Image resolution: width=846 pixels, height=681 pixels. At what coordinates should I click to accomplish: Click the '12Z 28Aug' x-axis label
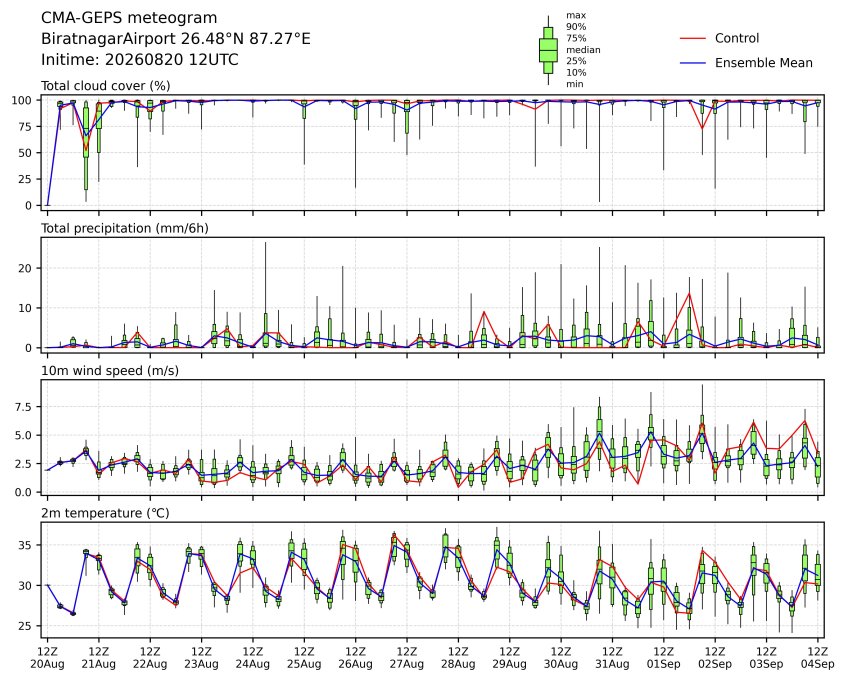(458, 658)
